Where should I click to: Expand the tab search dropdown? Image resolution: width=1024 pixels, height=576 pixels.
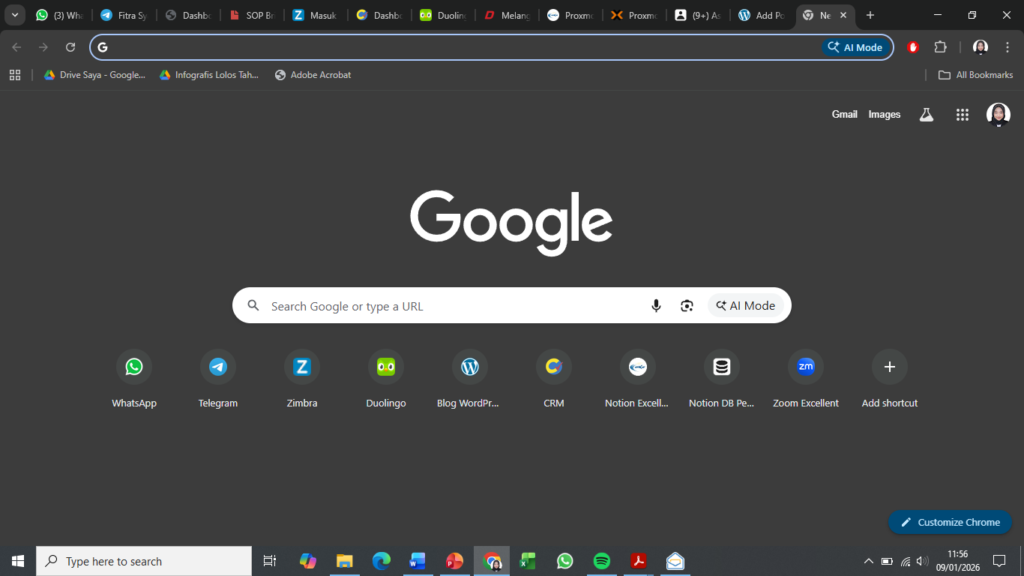tap(15, 15)
